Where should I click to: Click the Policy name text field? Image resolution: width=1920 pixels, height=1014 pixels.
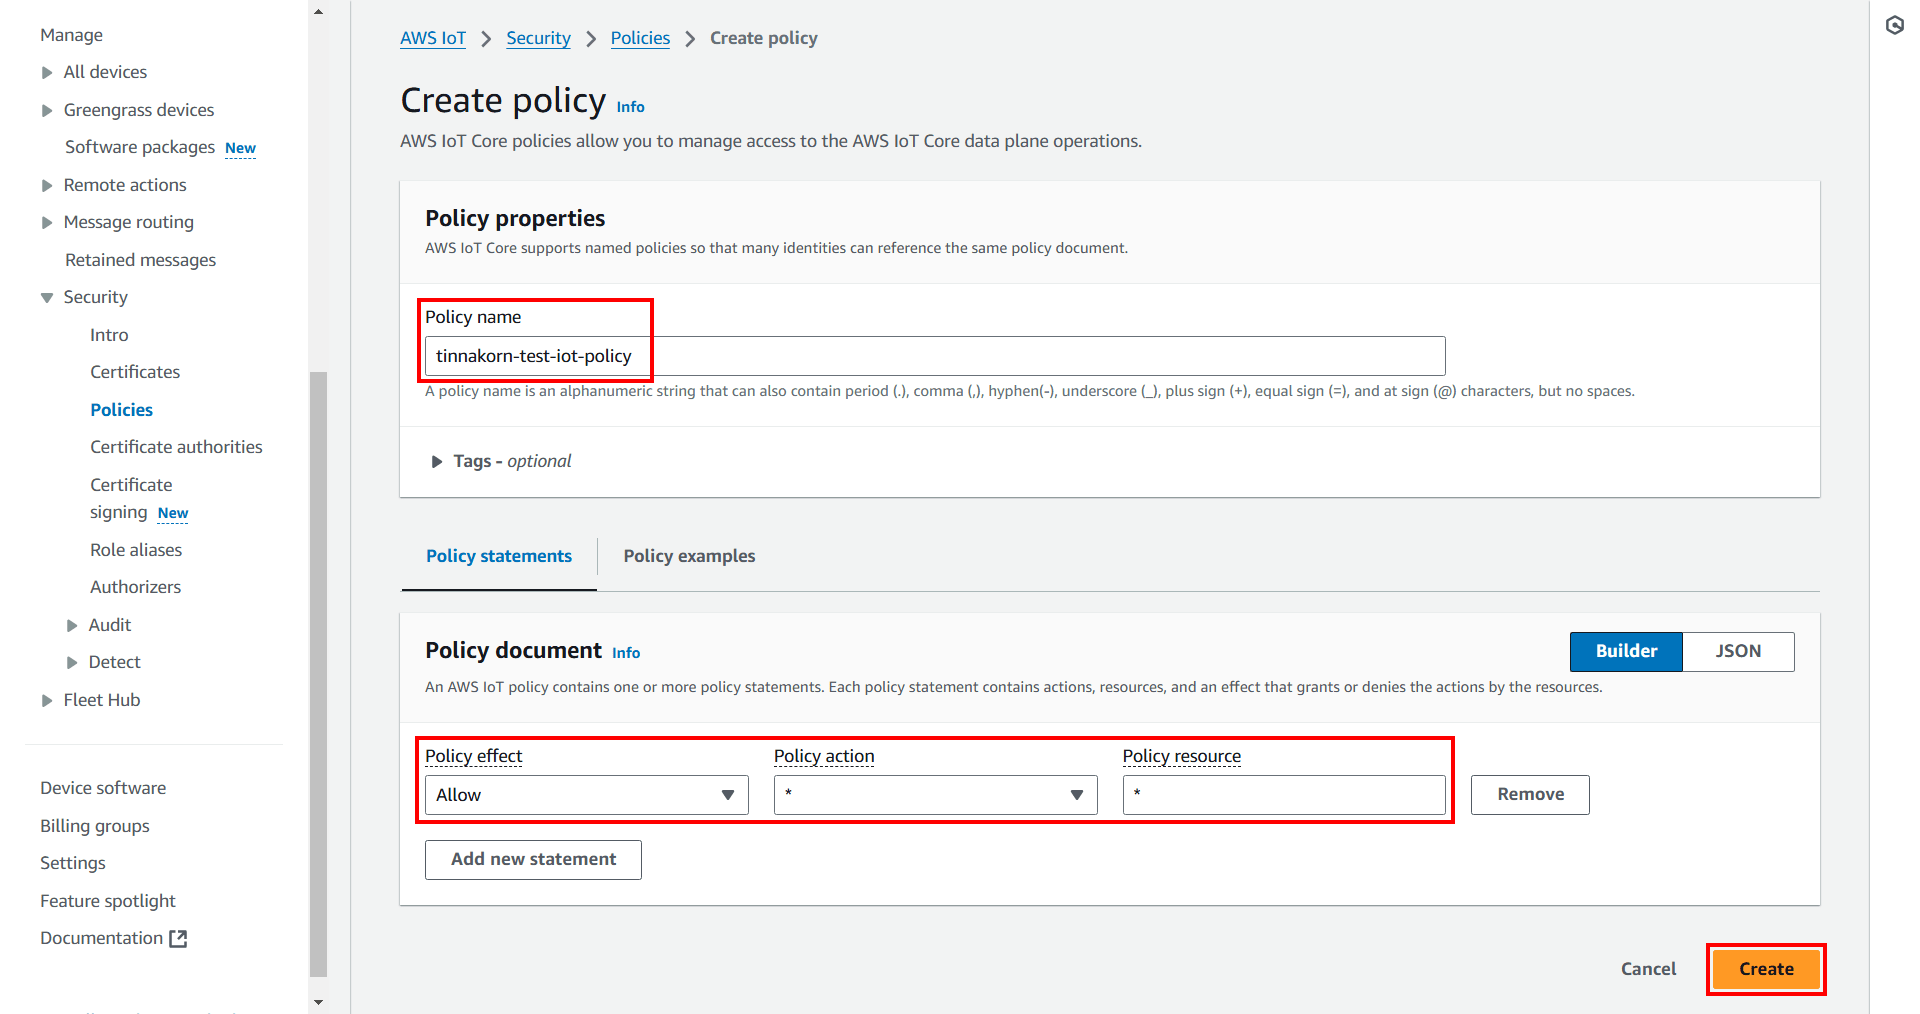click(x=935, y=356)
